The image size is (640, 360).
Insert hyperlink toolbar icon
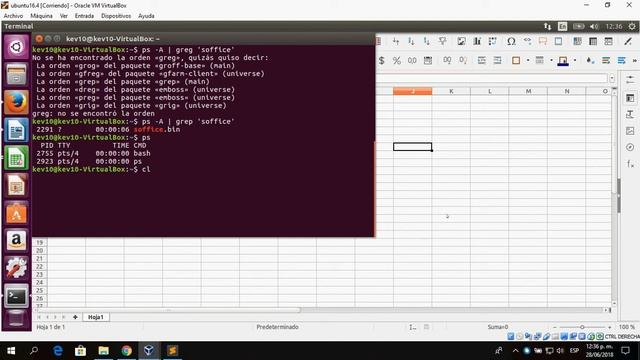[527, 41]
